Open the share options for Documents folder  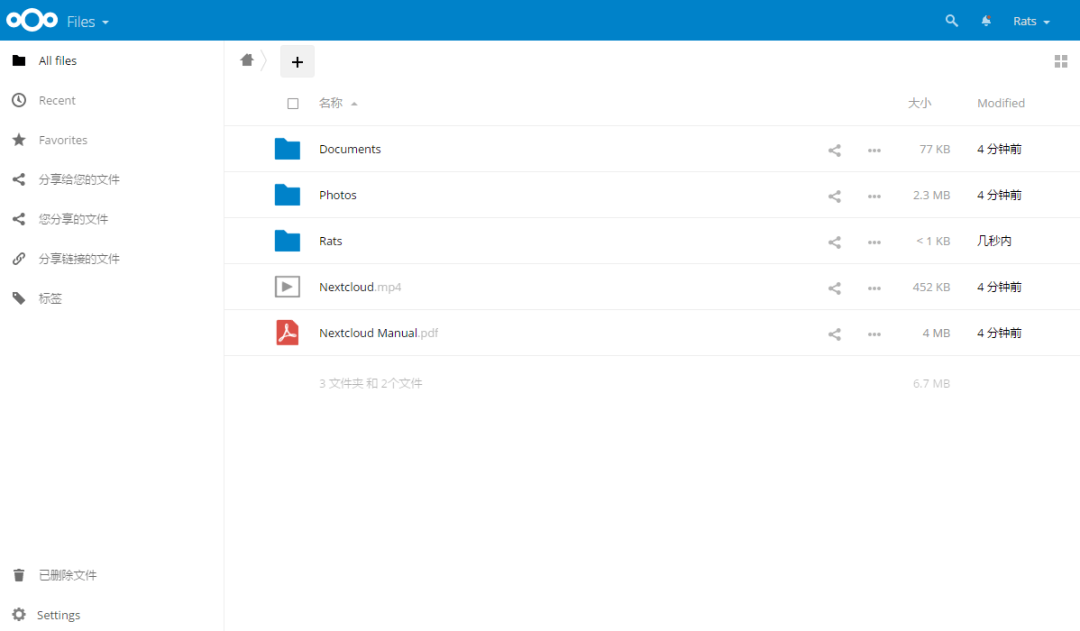click(834, 149)
